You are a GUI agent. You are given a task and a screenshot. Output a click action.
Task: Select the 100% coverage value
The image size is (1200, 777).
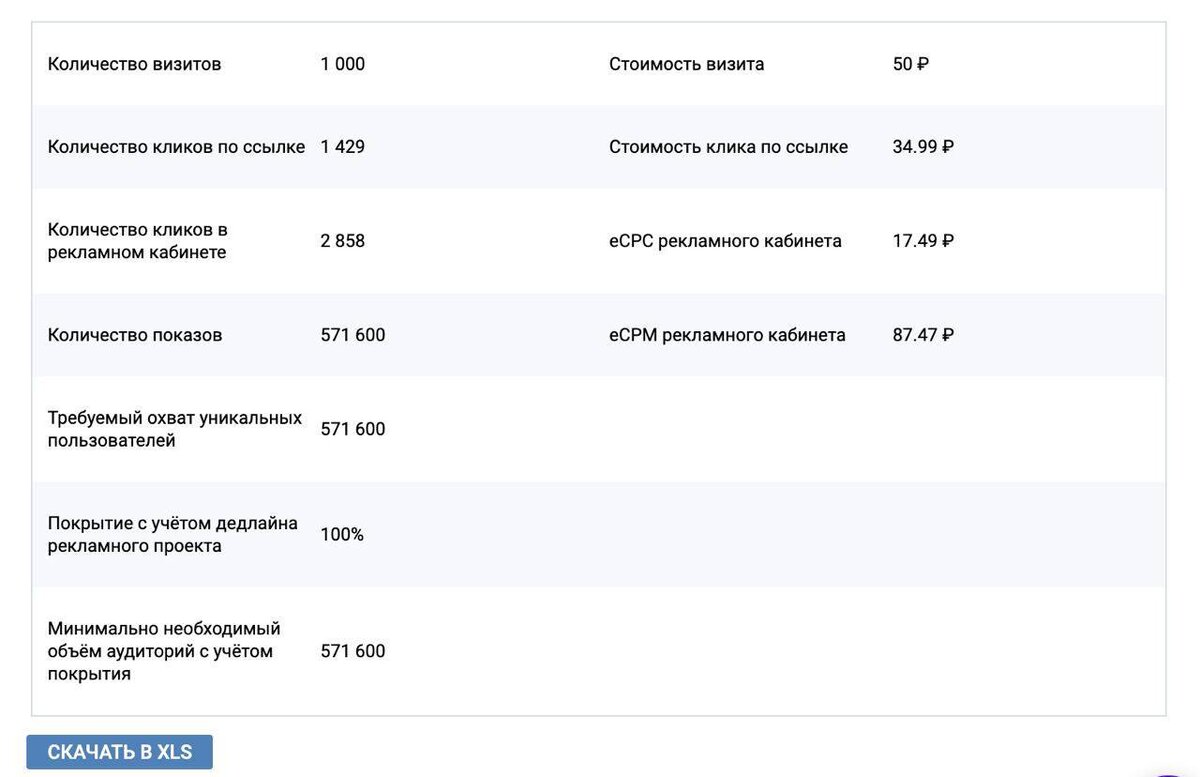click(342, 535)
